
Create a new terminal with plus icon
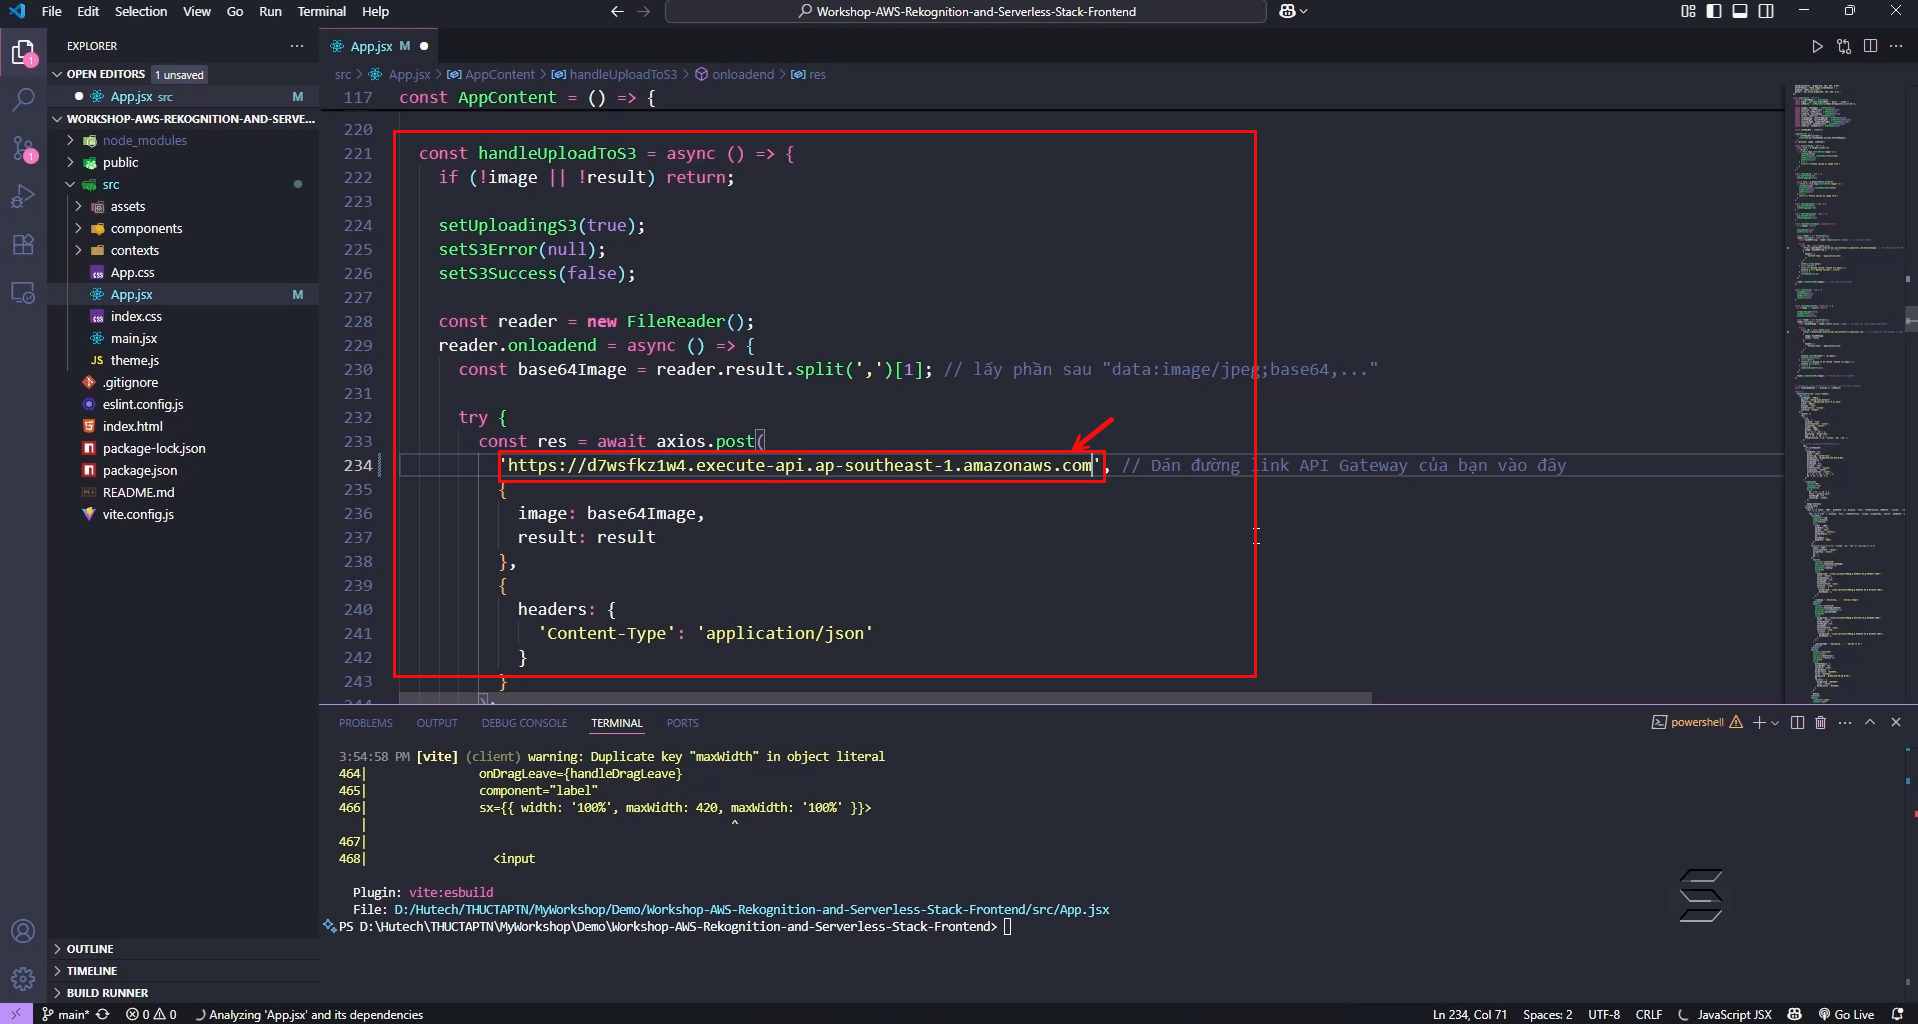1759,722
